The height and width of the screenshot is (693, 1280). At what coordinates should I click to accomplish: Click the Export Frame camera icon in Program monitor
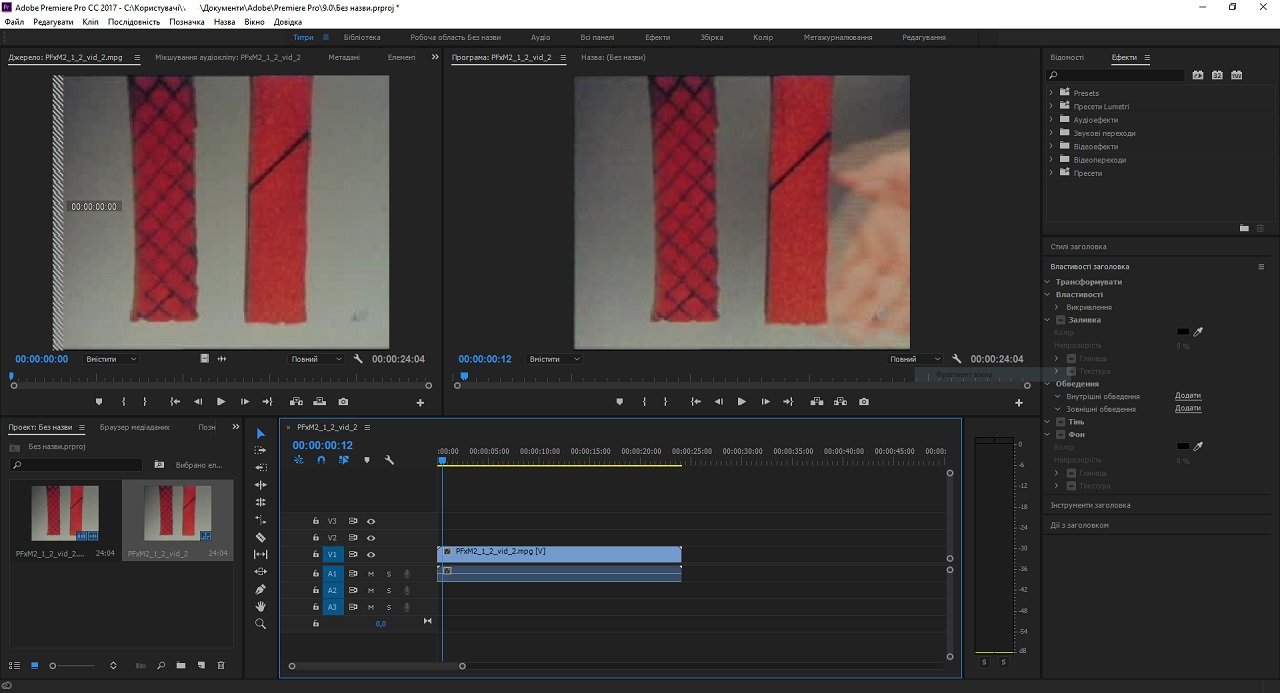pyautogui.click(x=864, y=402)
